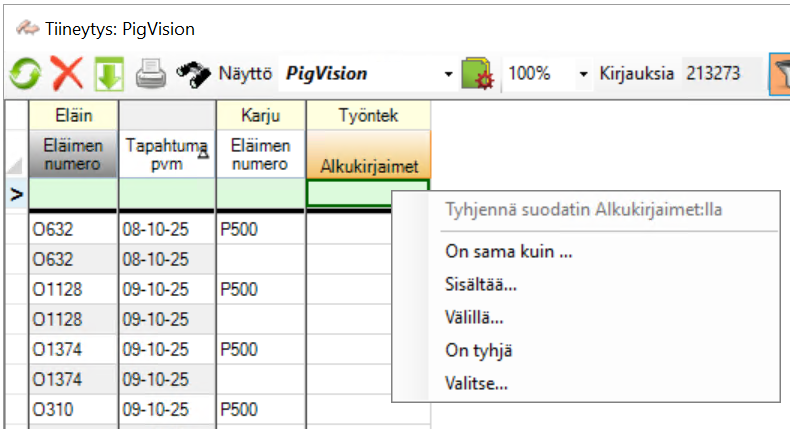Viewport: 790px width, 429px height.
Task: Click the printer icon
Action: point(151,74)
